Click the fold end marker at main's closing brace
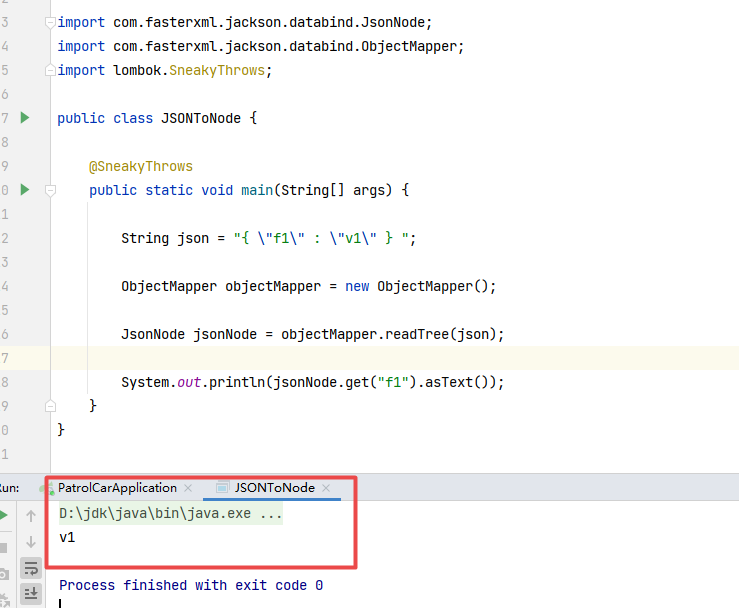 [x=50, y=406]
